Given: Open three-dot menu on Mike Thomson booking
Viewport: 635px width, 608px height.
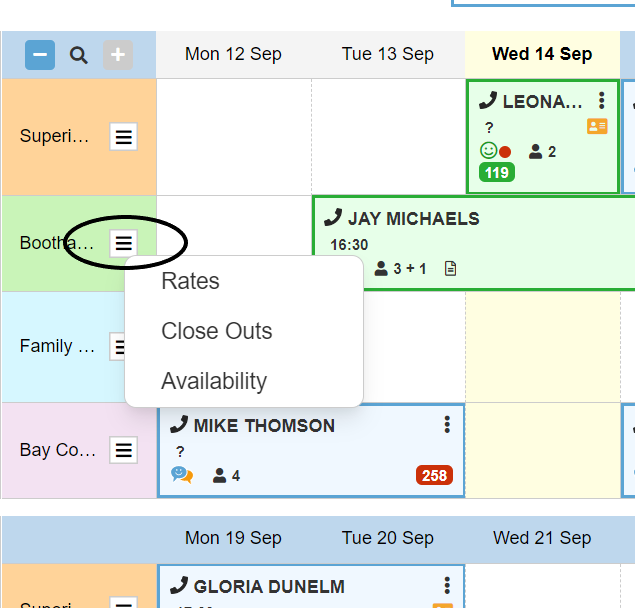Looking at the screenshot, I should [x=447, y=425].
